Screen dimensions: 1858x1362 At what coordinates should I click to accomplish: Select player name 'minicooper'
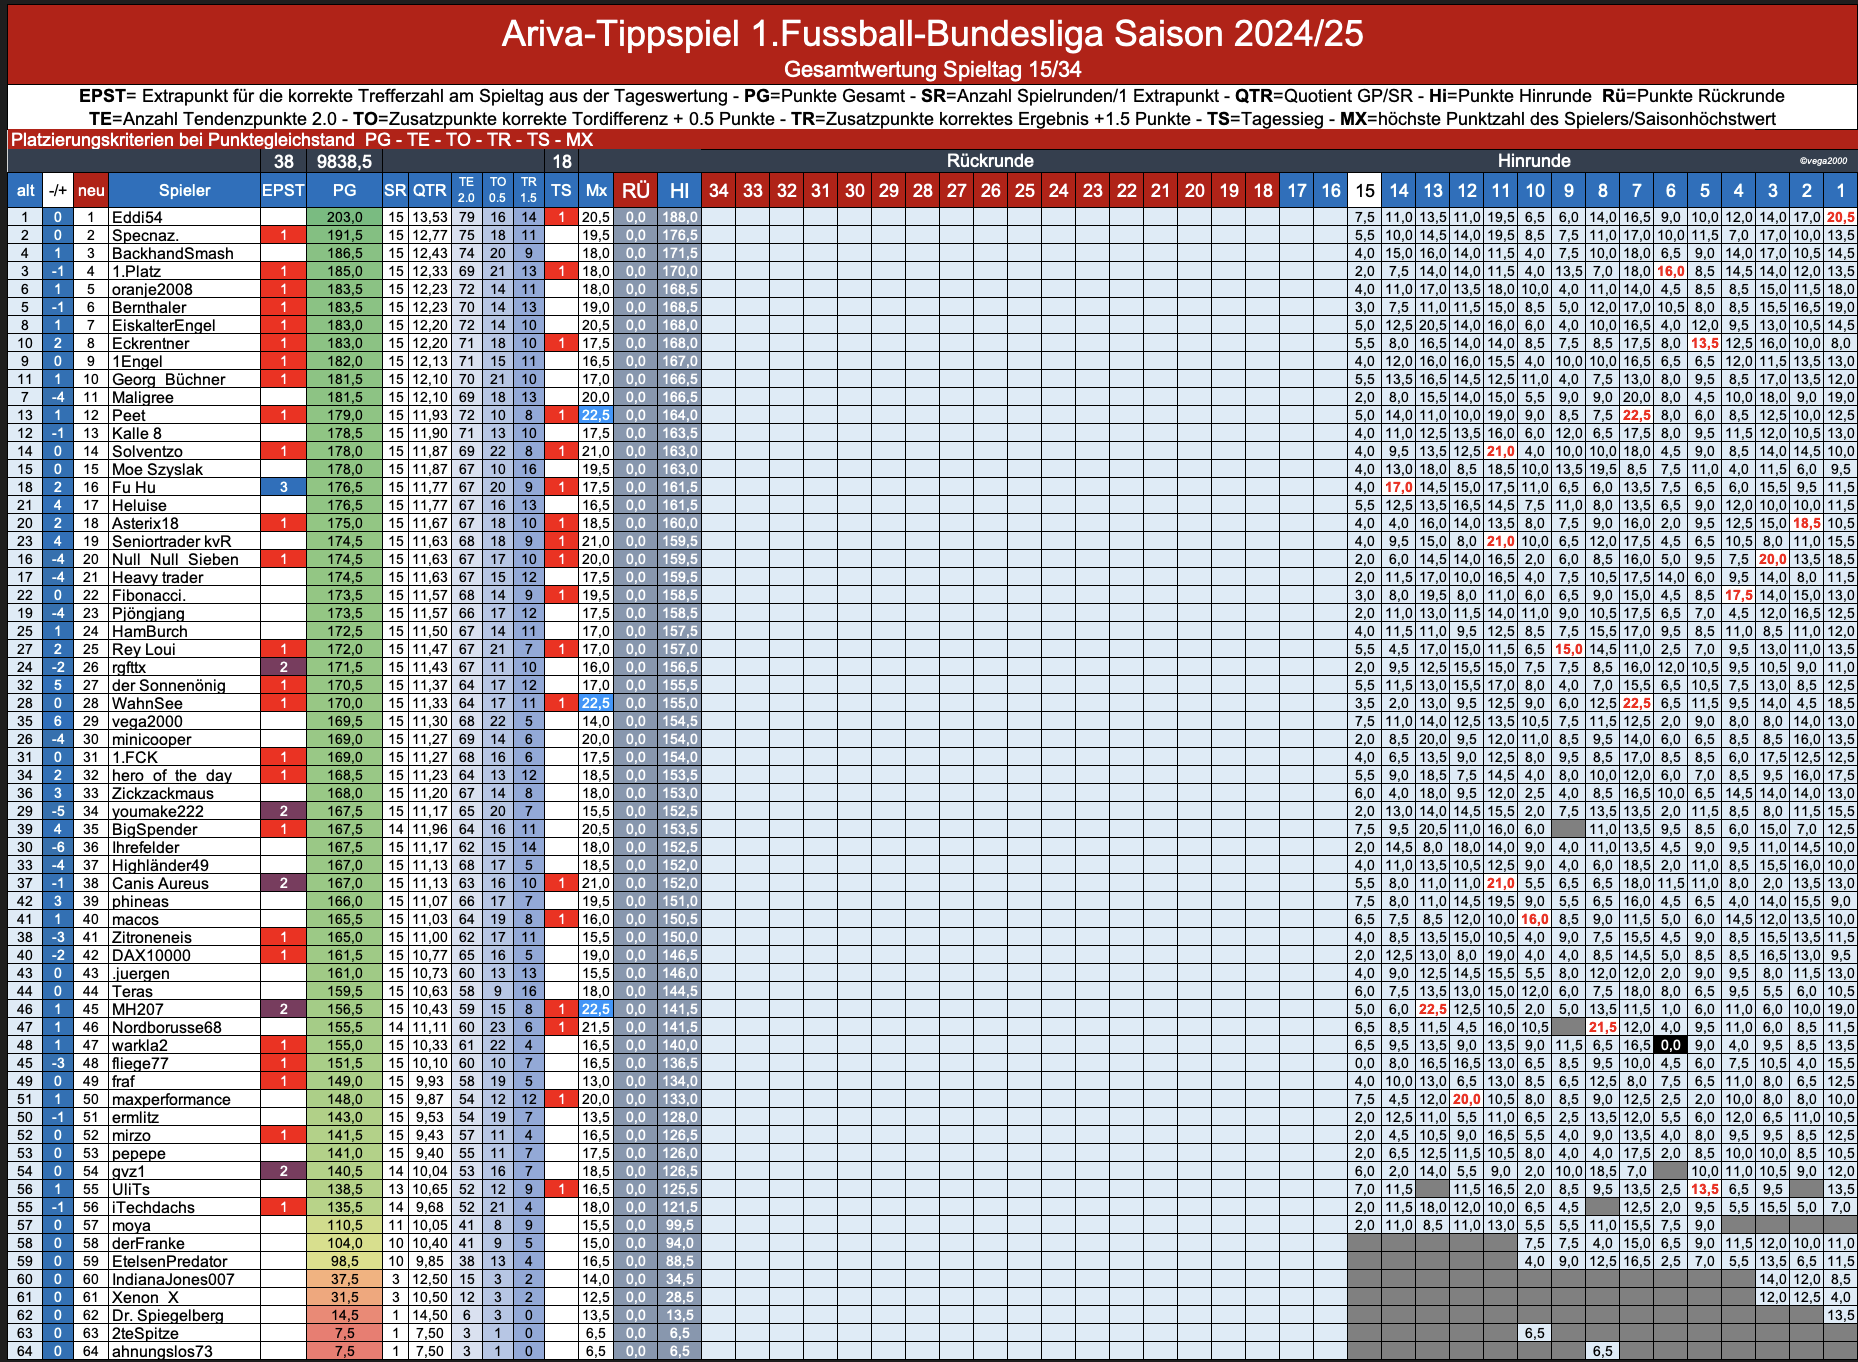[151, 739]
